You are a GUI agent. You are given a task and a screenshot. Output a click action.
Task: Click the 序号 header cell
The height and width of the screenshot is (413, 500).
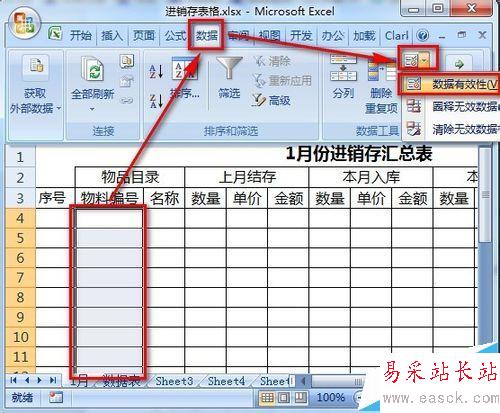52,198
